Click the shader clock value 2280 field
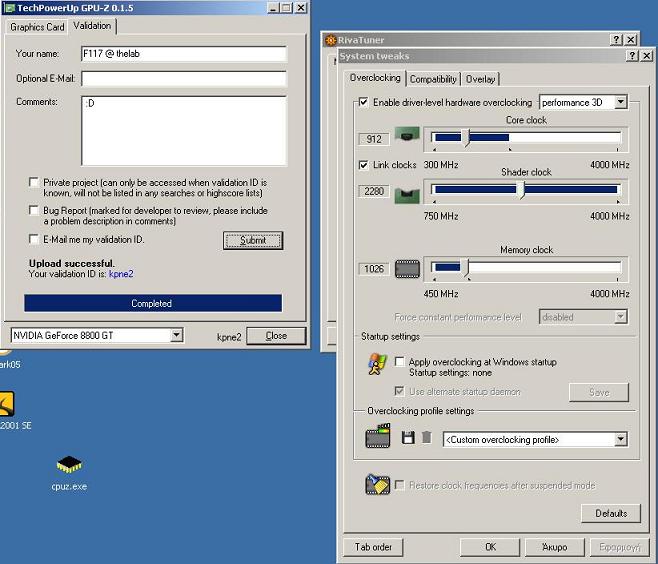This screenshot has width=658, height=564. [x=373, y=191]
